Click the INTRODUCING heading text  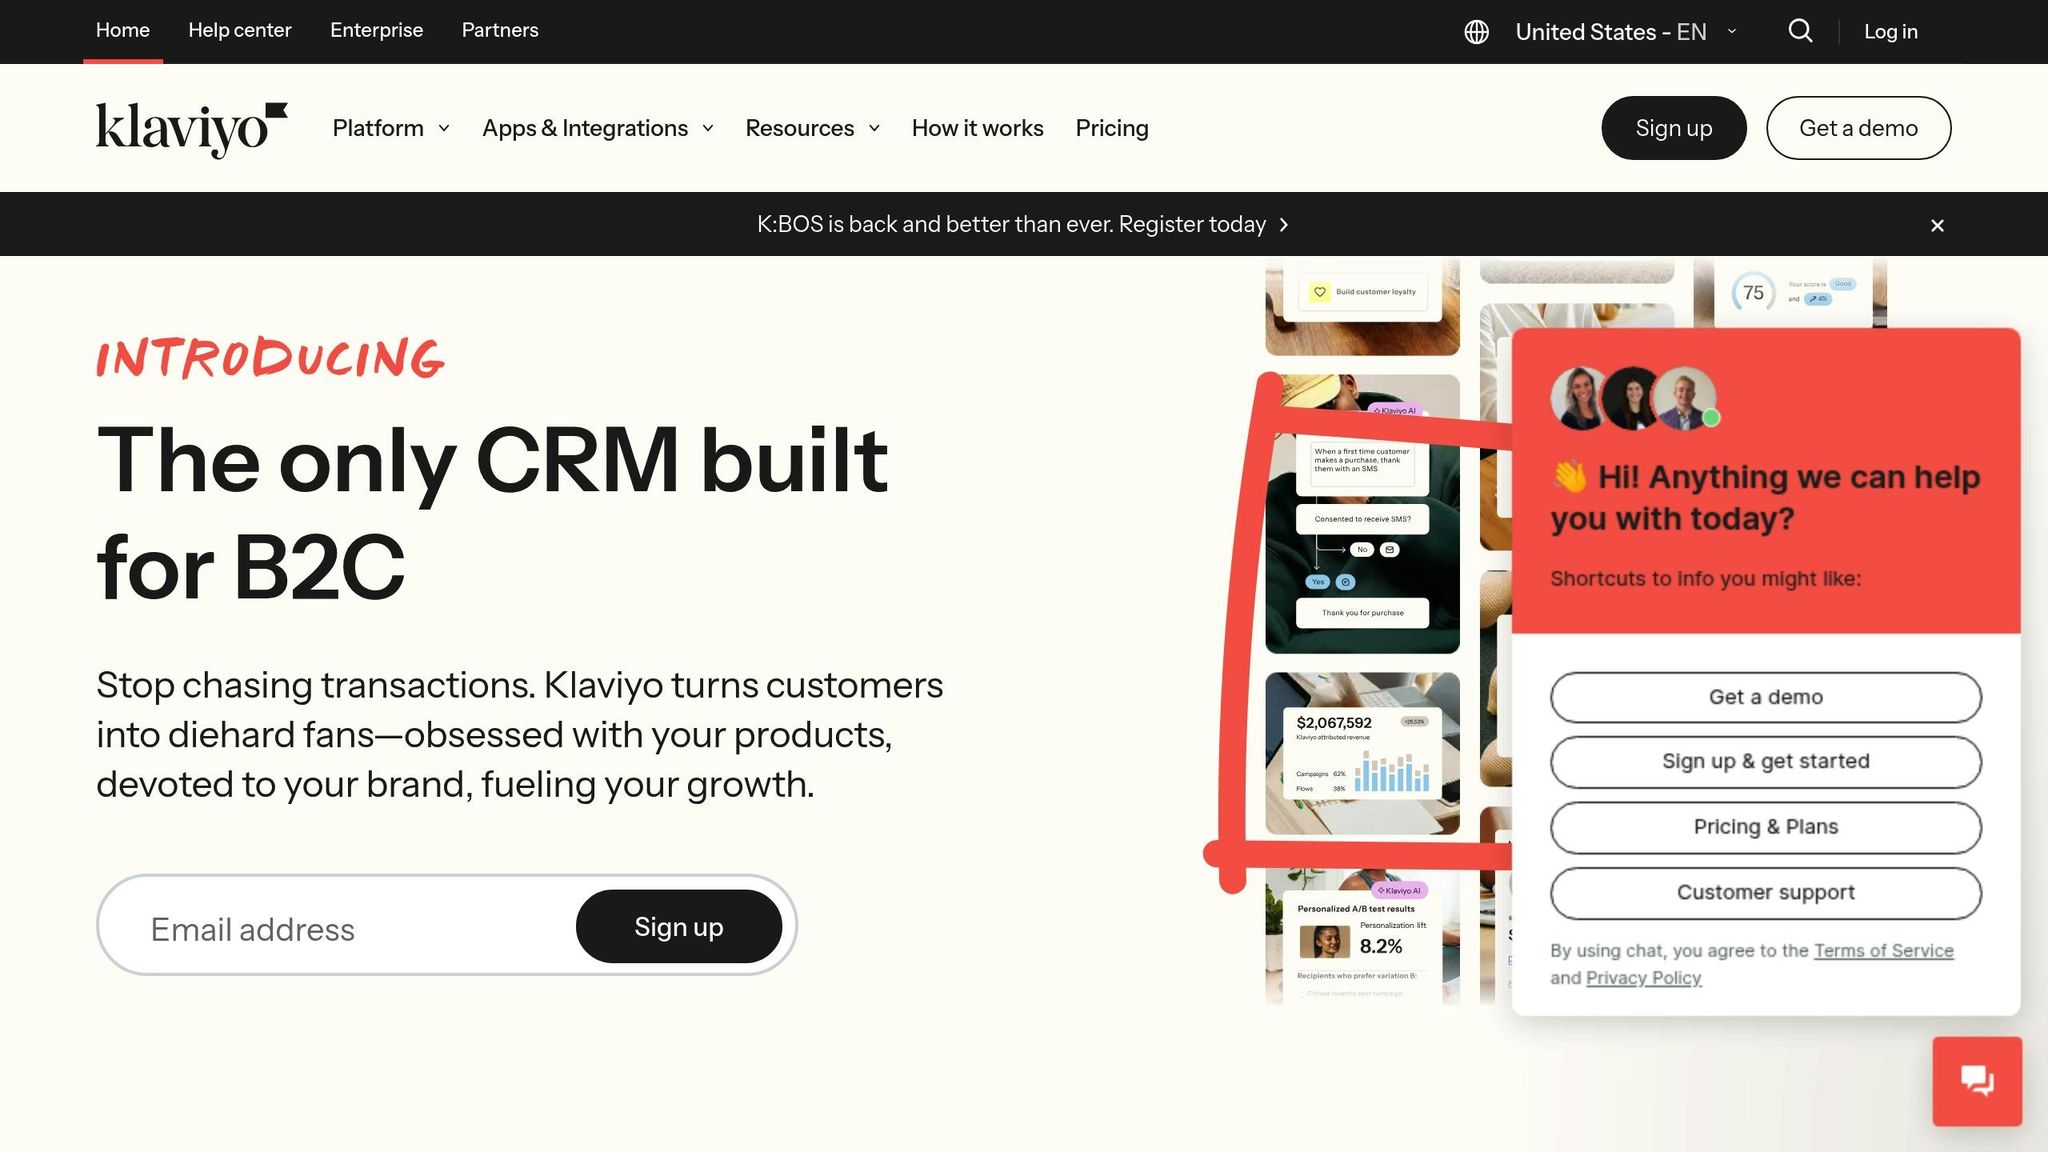270,358
